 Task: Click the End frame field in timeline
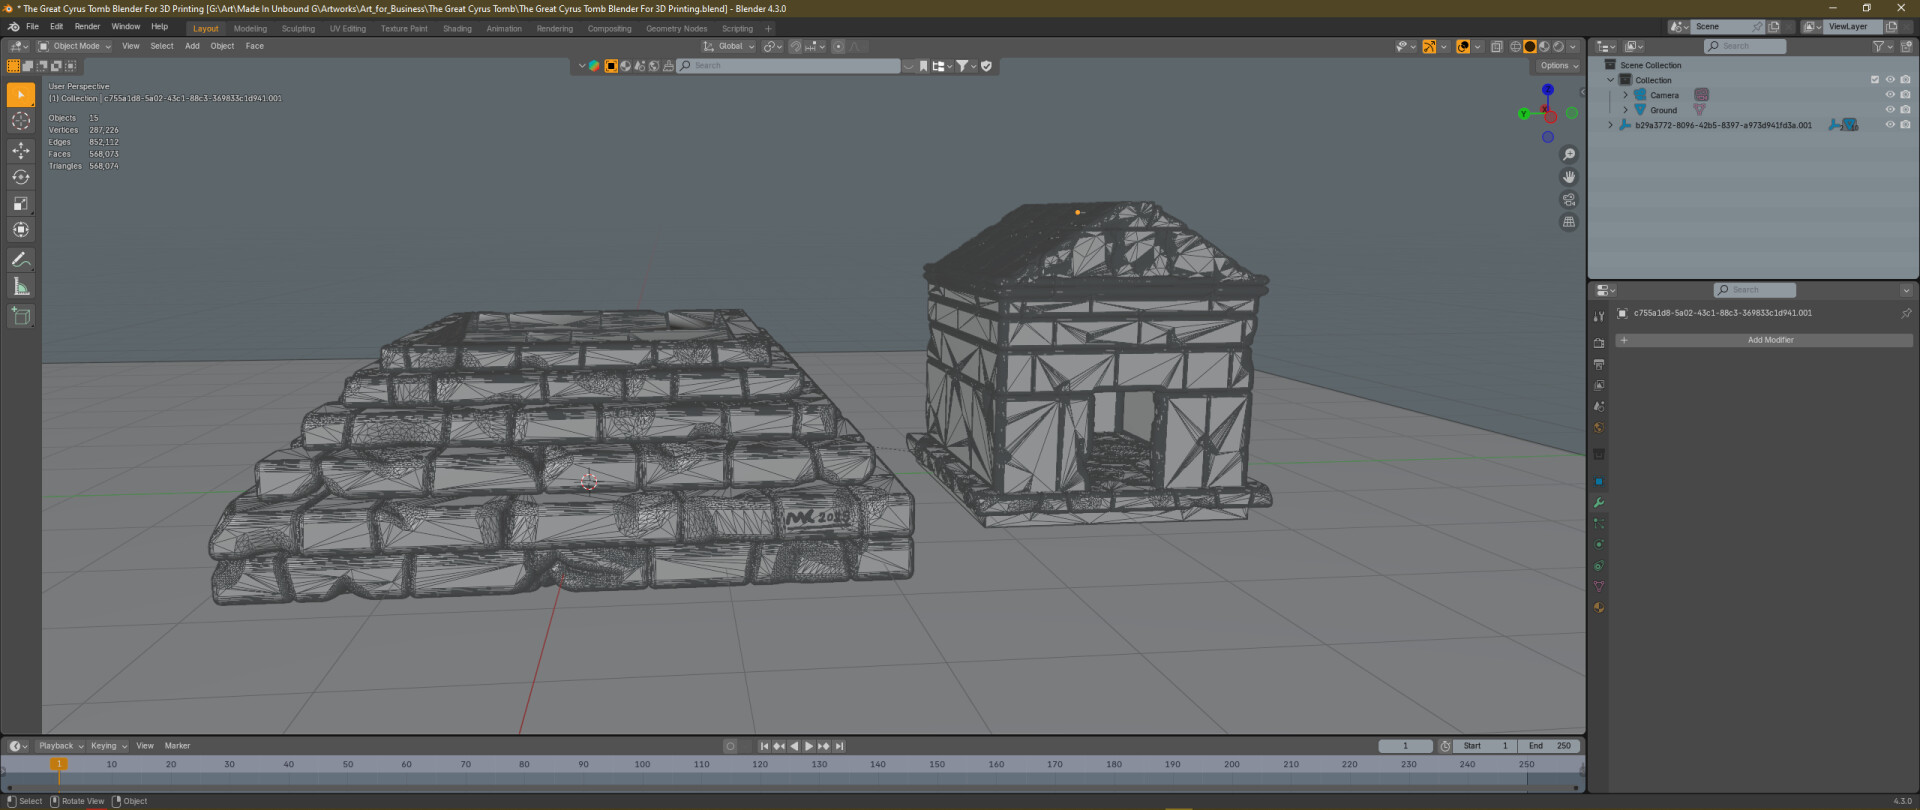pyautogui.click(x=1549, y=746)
